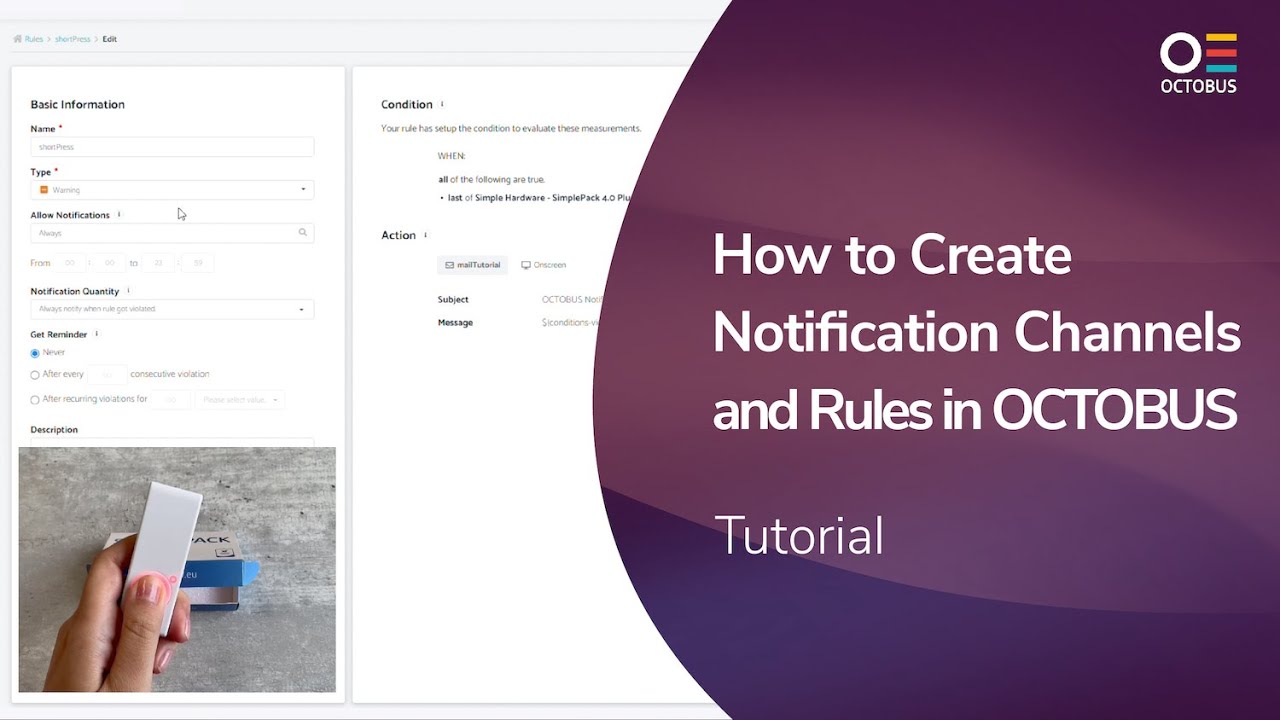The height and width of the screenshot is (720, 1280).
Task: Click the info icon beside Allow Notifications
Action: pos(119,215)
